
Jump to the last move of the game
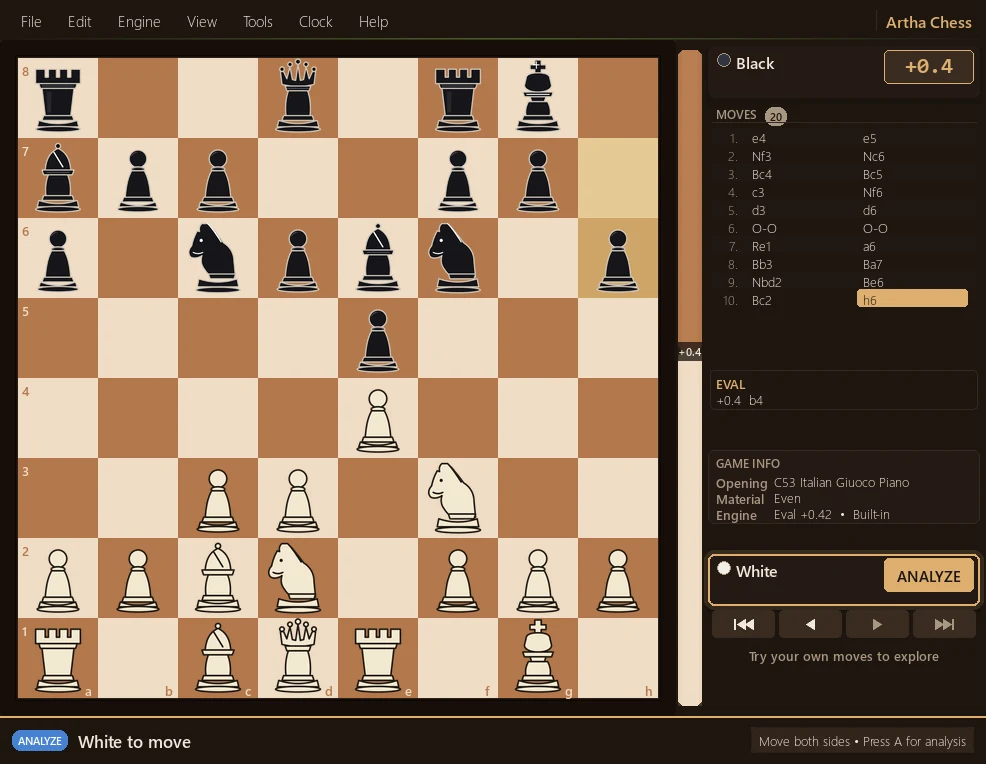(x=944, y=624)
